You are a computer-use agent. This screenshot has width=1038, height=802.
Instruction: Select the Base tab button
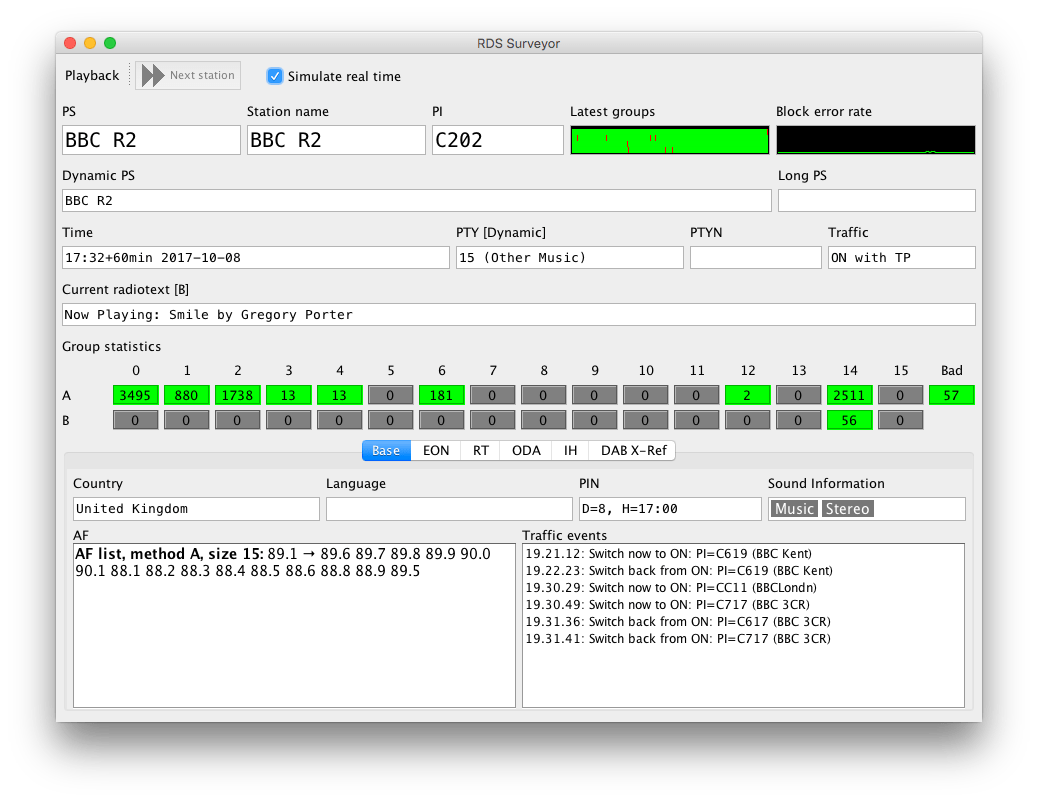tap(385, 450)
